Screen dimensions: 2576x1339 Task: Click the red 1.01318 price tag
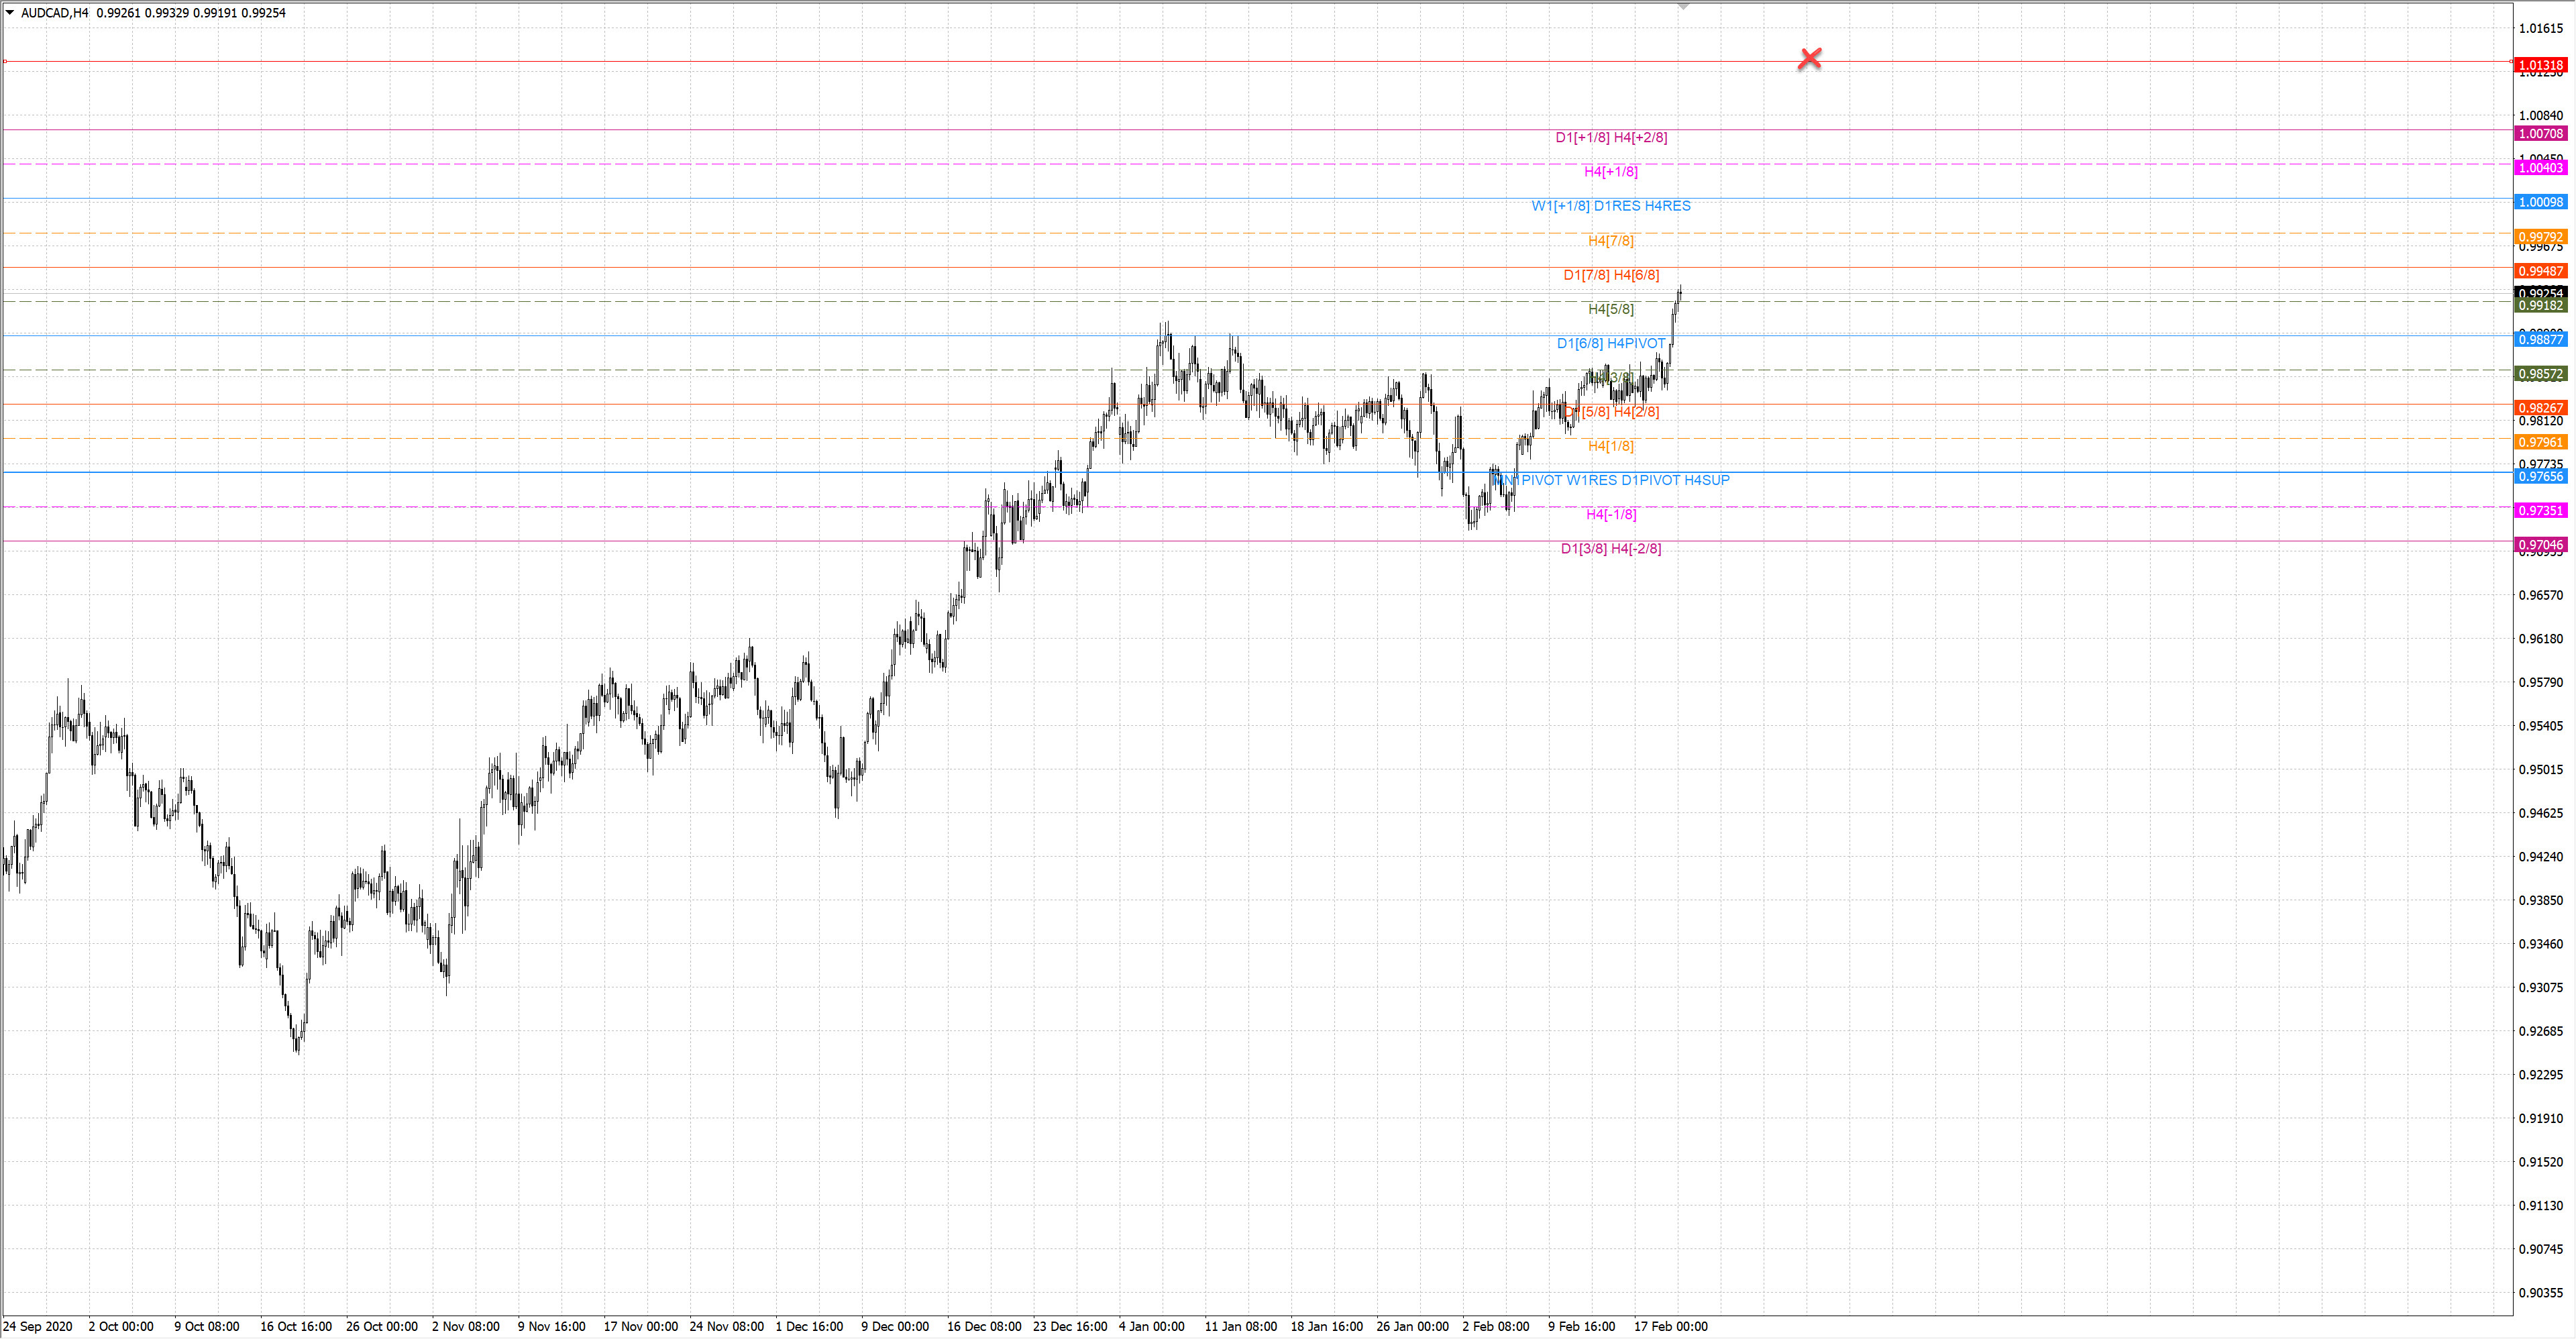coord(2540,65)
